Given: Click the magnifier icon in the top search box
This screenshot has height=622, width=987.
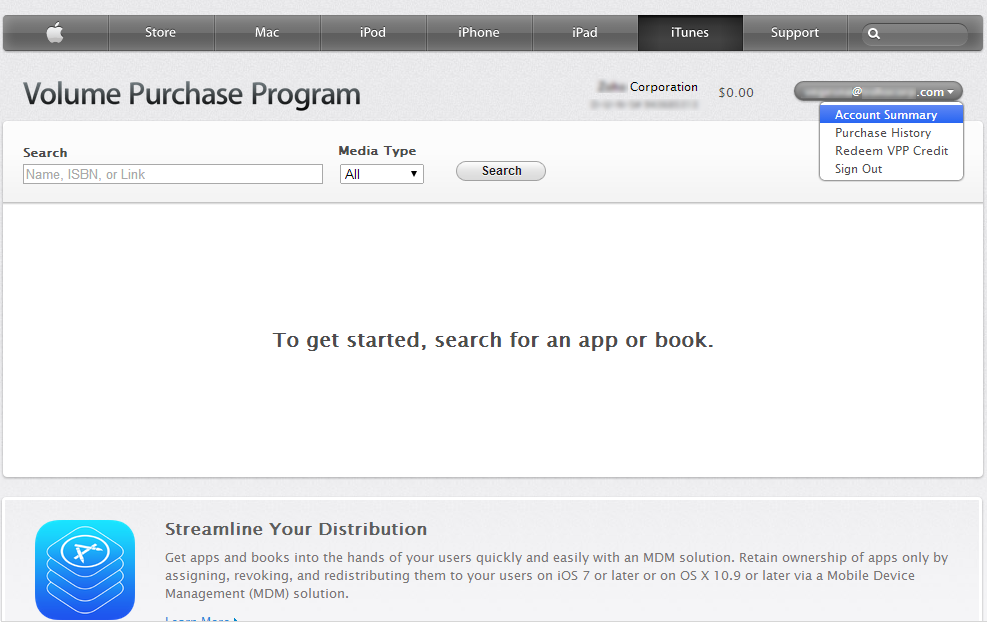Looking at the screenshot, I should tap(874, 33).
